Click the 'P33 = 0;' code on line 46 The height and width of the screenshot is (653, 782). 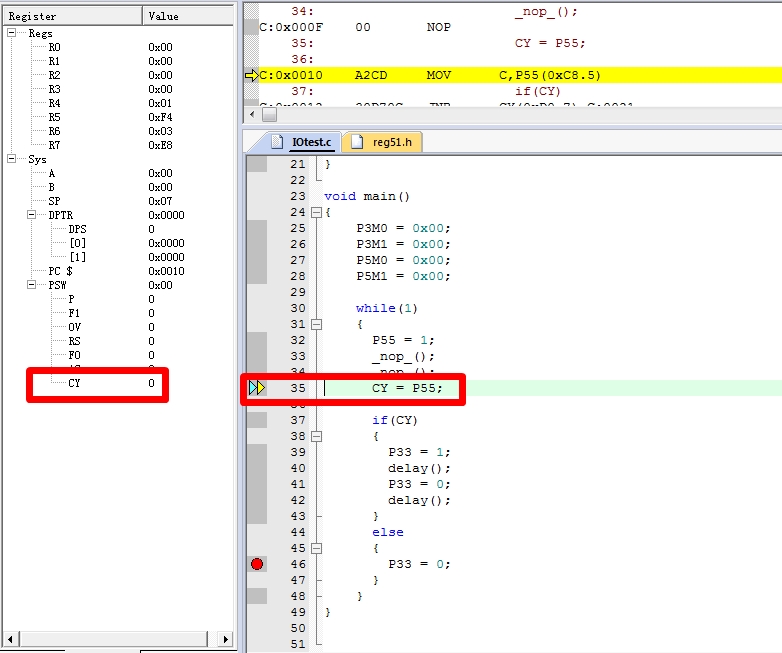[419, 564]
